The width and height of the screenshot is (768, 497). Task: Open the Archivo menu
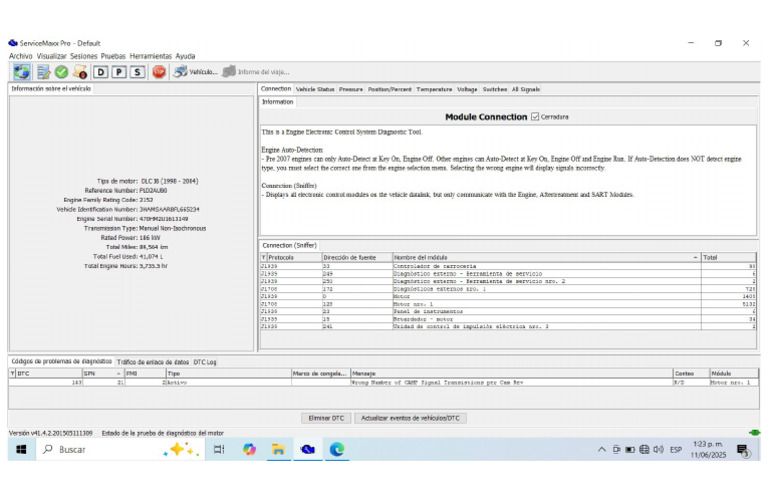point(21,56)
